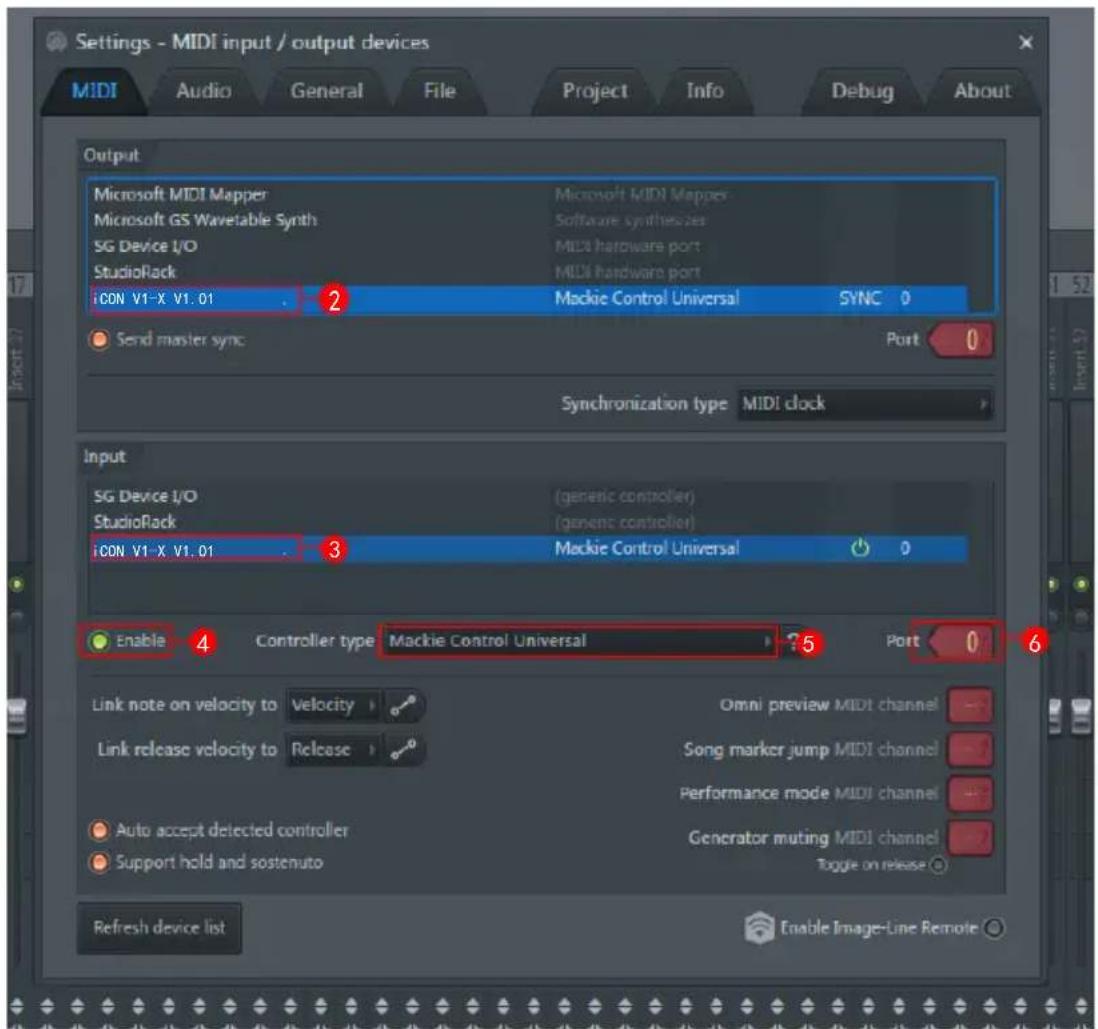This screenshot has height=1029, width=1098.
Task: Select Microsoft GS Wavetable Synth output device
Action: [x=530, y=221]
